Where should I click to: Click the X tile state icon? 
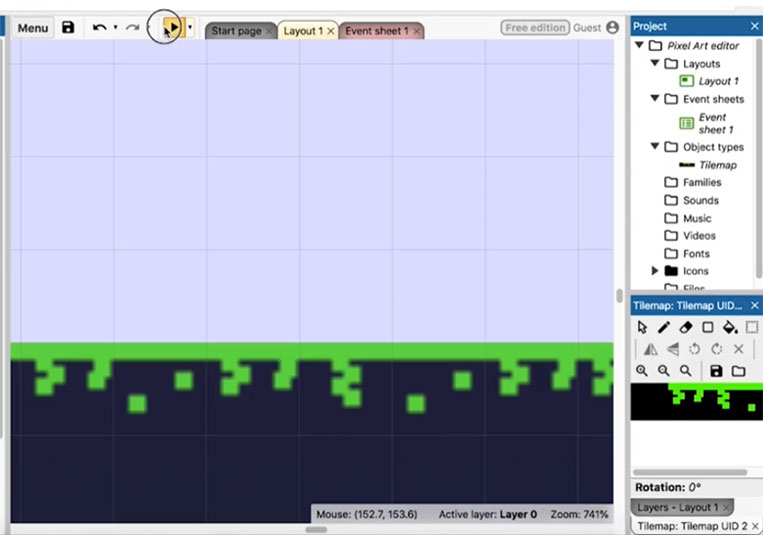coord(738,349)
